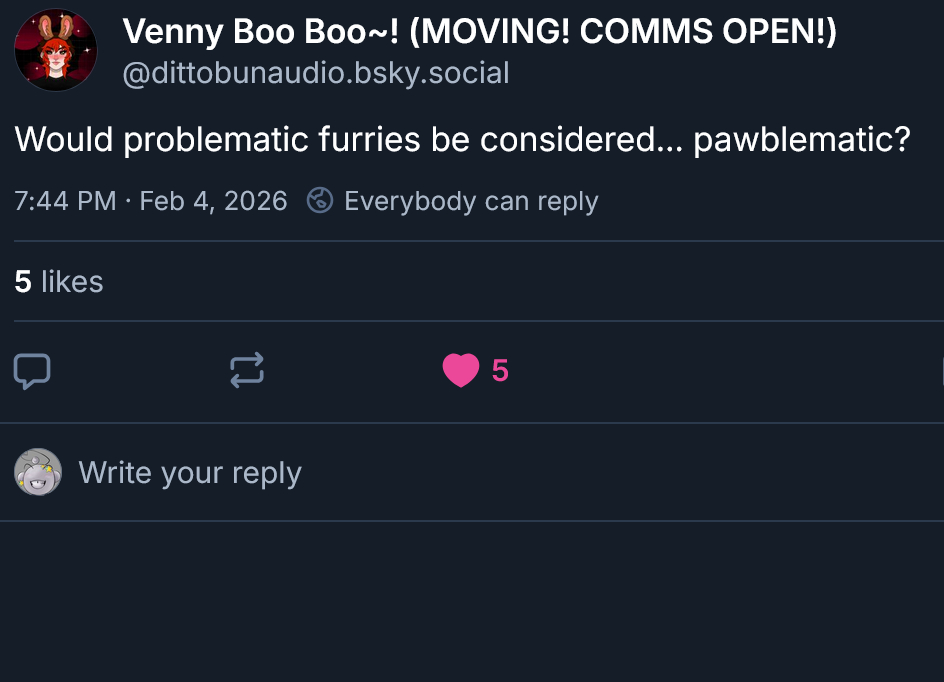Image resolution: width=944 pixels, height=682 pixels.
Task: Click the word "pawblematic?" in the post
Action: pos(802,140)
